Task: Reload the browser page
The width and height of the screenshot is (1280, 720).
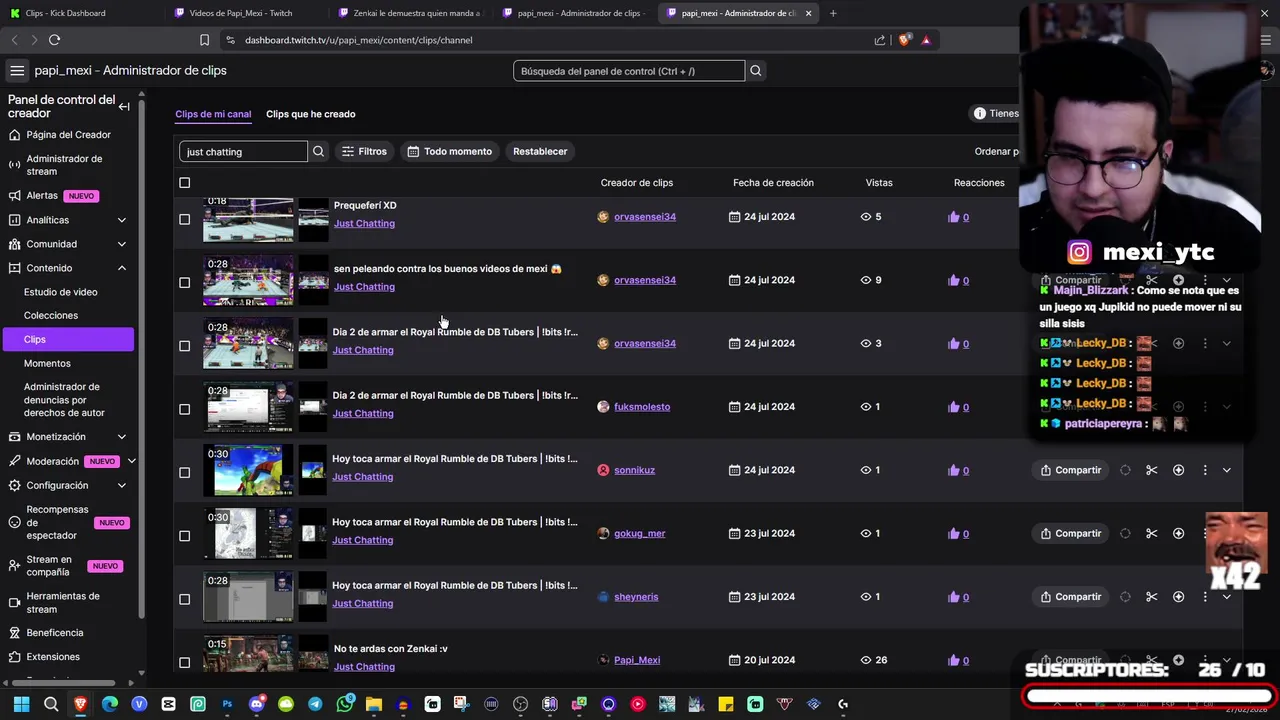Action: tap(54, 40)
